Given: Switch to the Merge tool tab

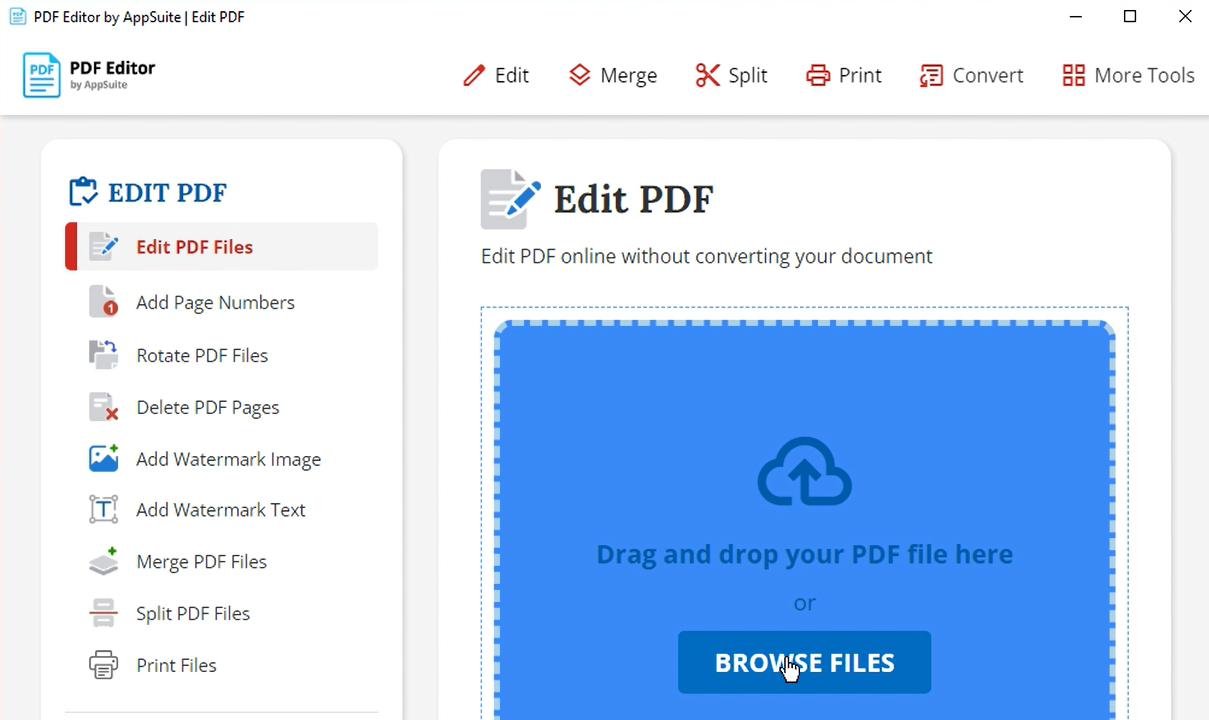Looking at the screenshot, I should [612, 75].
